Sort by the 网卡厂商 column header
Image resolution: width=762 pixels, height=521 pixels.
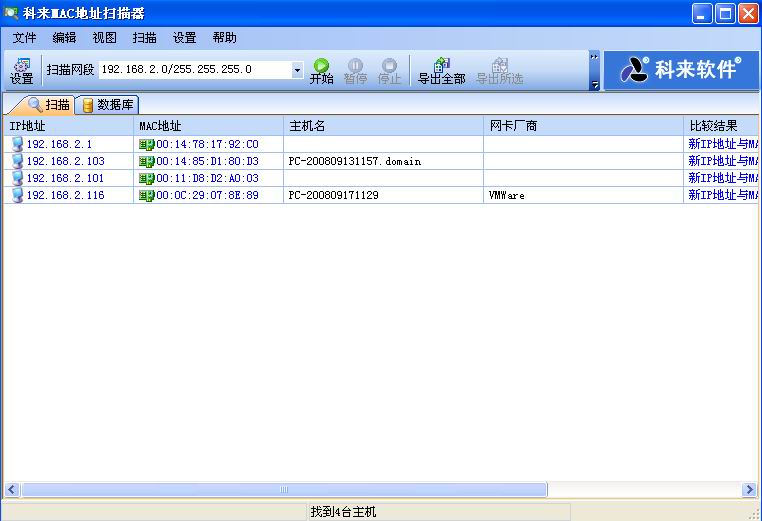tap(583, 126)
